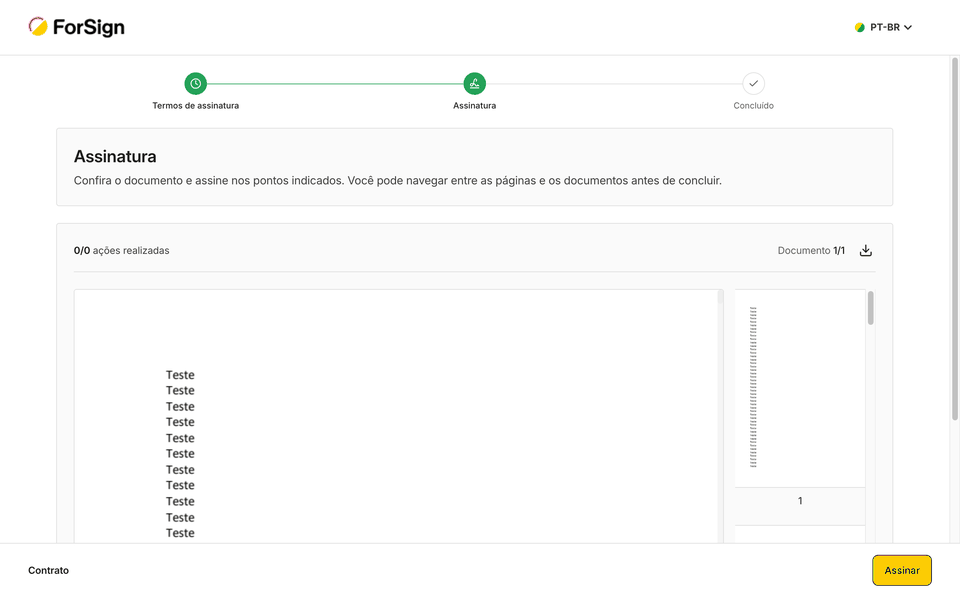The height and width of the screenshot is (597, 960).
Task: Click the Documento 1/1 indicator
Action: [811, 250]
